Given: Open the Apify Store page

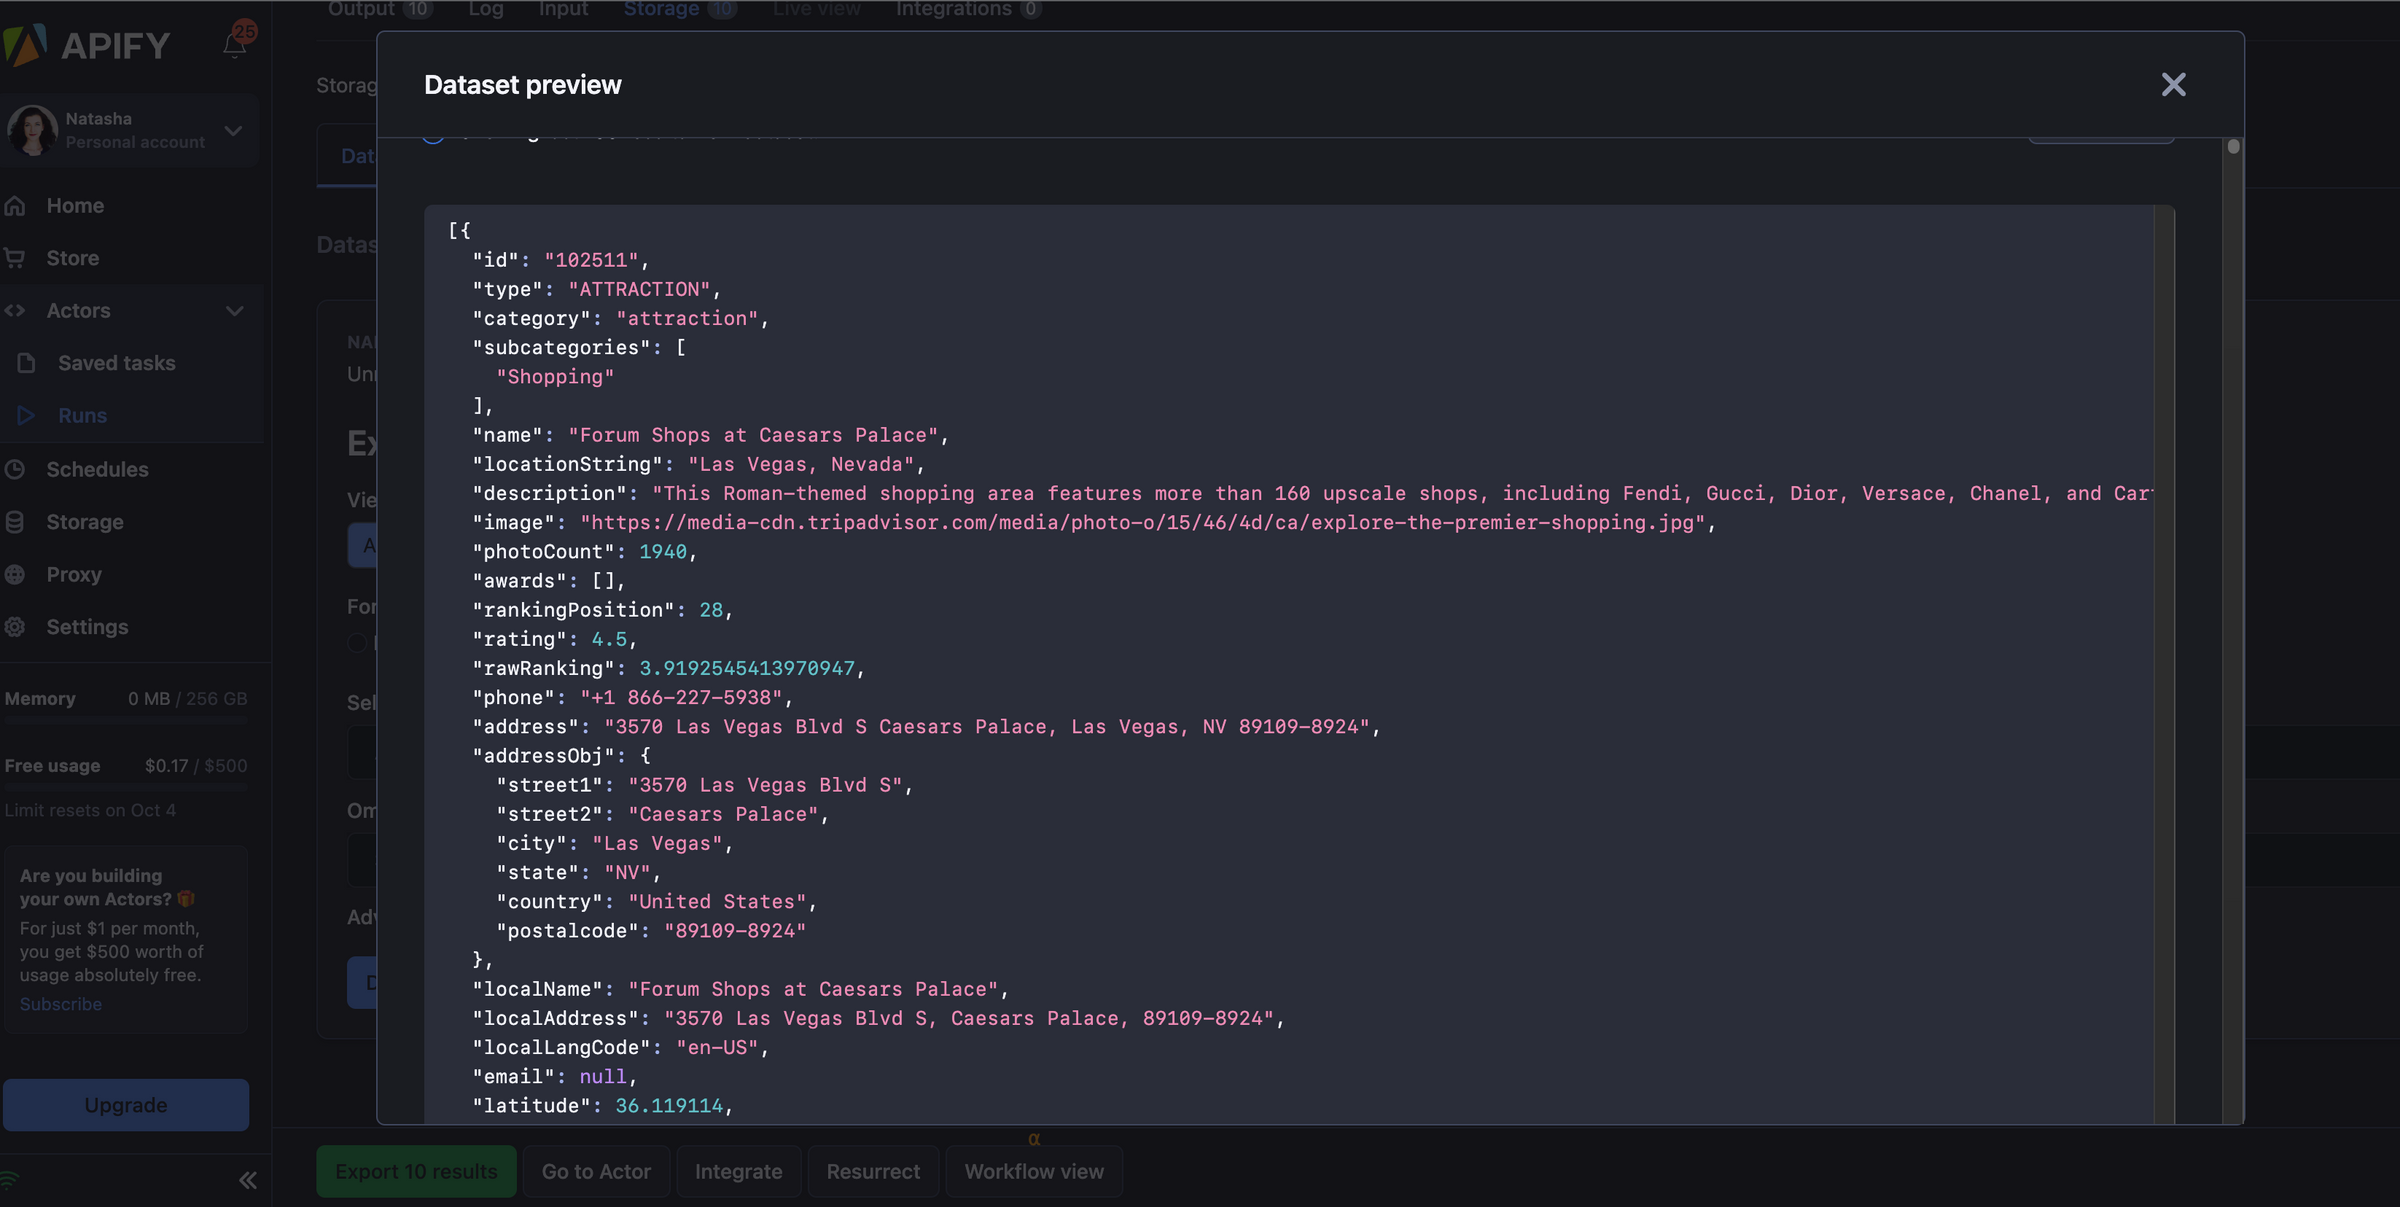Looking at the screenshot, I should (x=72, y=258).
